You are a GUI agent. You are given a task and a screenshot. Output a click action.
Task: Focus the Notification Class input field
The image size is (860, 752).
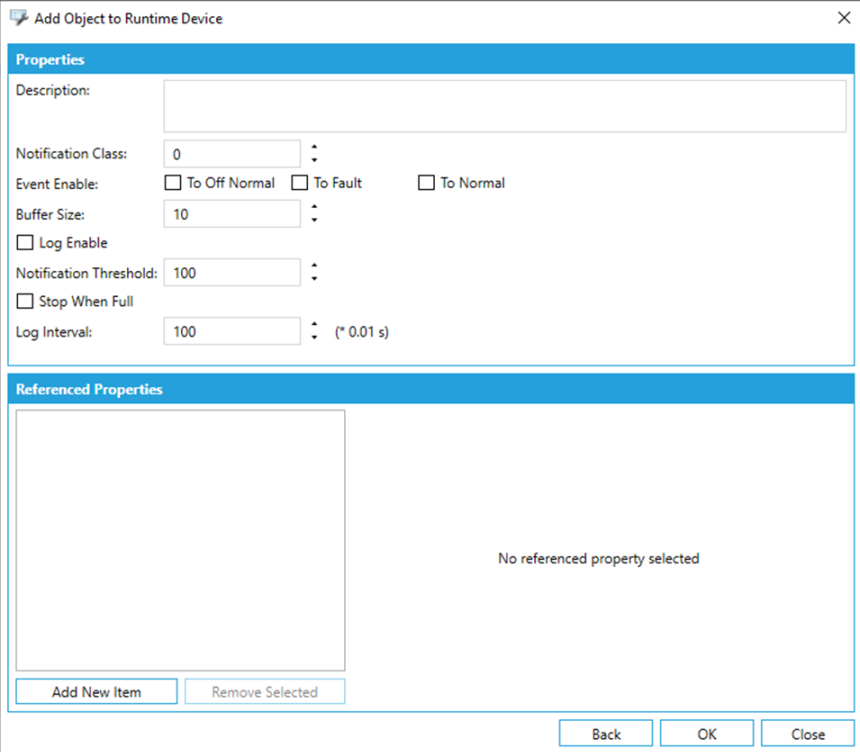click(231, 154)
